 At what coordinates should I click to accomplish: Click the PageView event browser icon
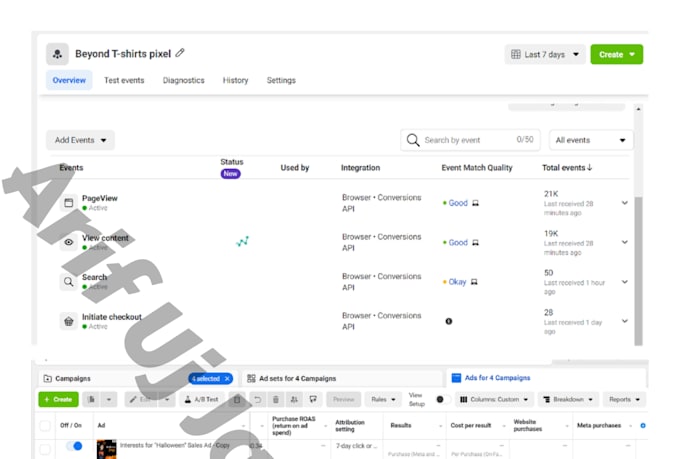pos(69,203)
